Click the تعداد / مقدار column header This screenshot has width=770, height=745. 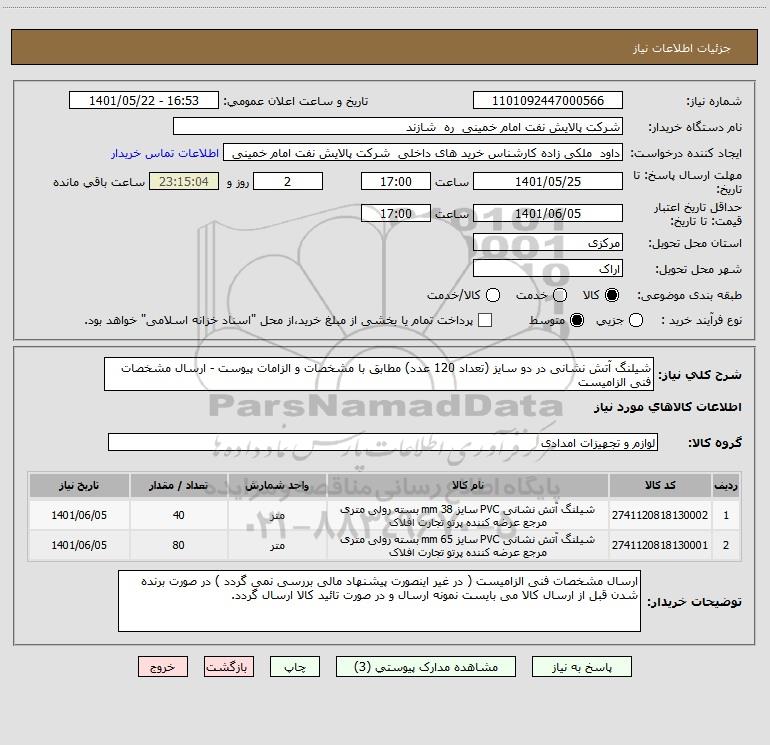(178, 486)
